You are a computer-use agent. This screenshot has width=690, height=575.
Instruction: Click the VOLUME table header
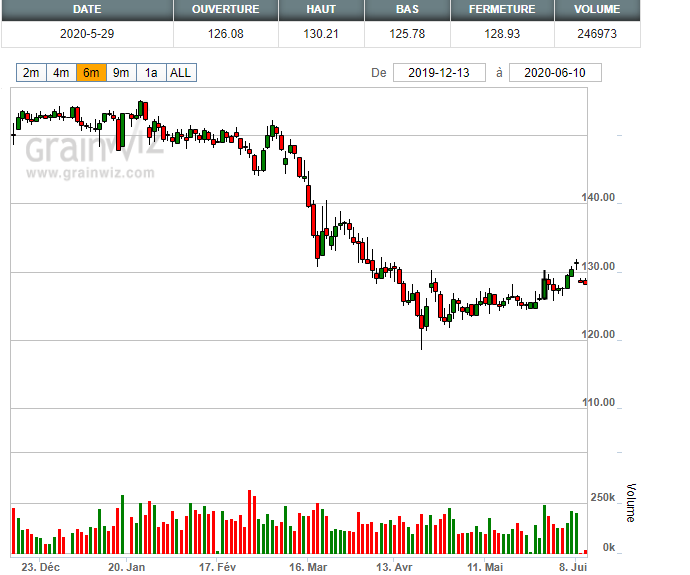pos(598,9)
